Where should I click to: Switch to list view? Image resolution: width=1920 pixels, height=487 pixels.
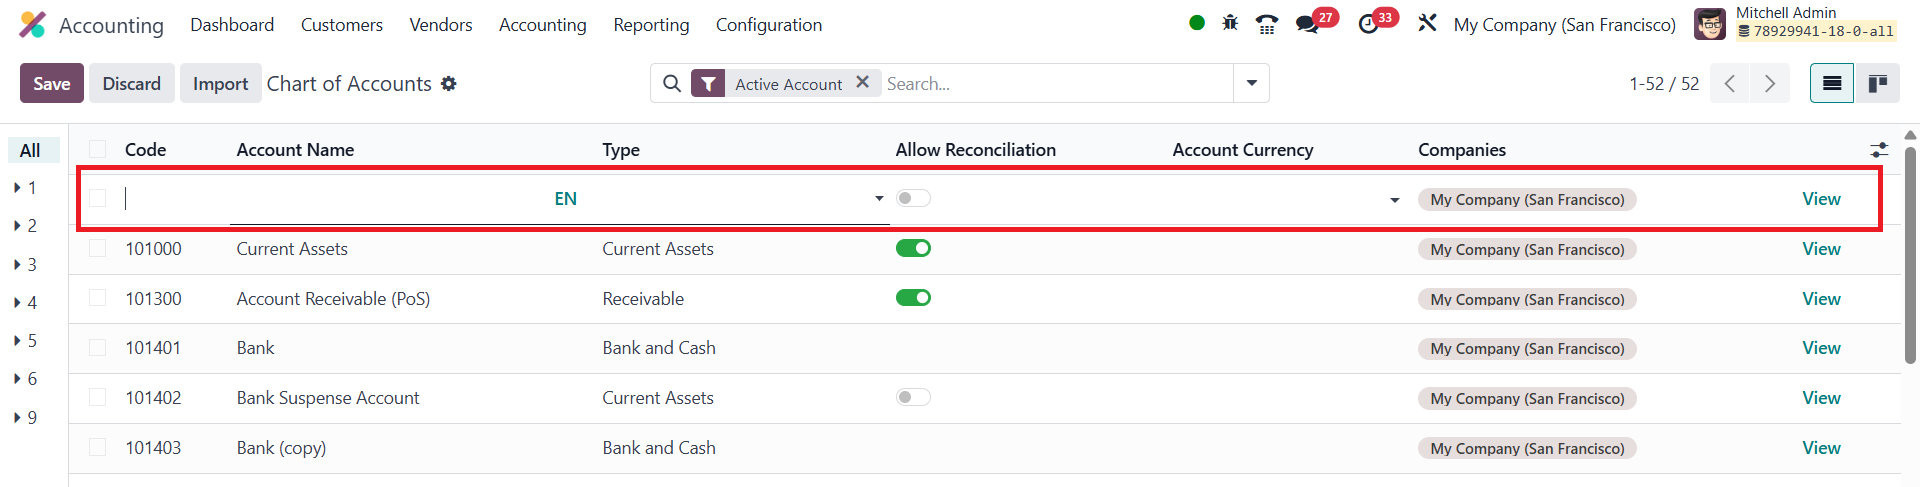click(1832, 84)
